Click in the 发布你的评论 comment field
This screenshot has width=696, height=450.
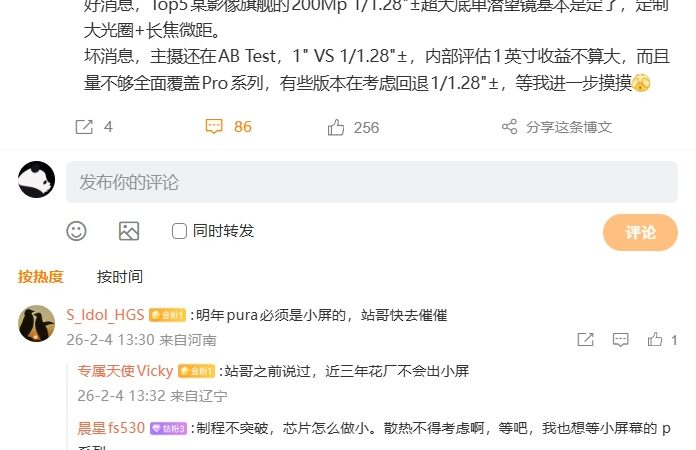(x=372, y=182)
